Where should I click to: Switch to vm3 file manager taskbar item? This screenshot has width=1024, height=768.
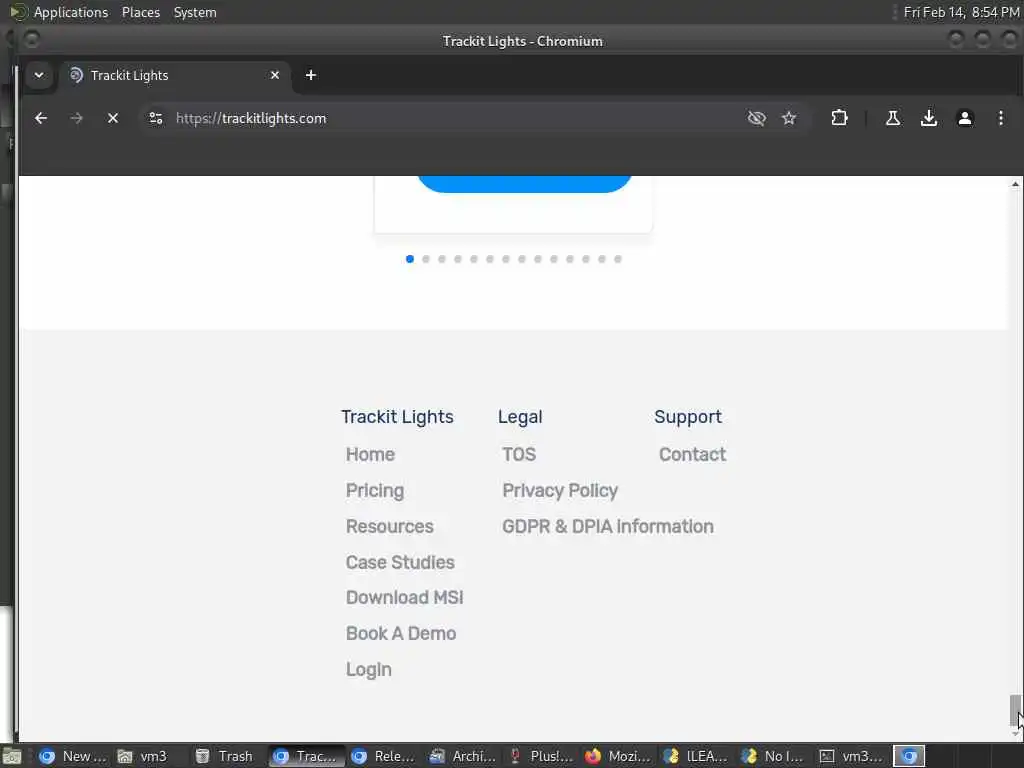coord(143,756)
